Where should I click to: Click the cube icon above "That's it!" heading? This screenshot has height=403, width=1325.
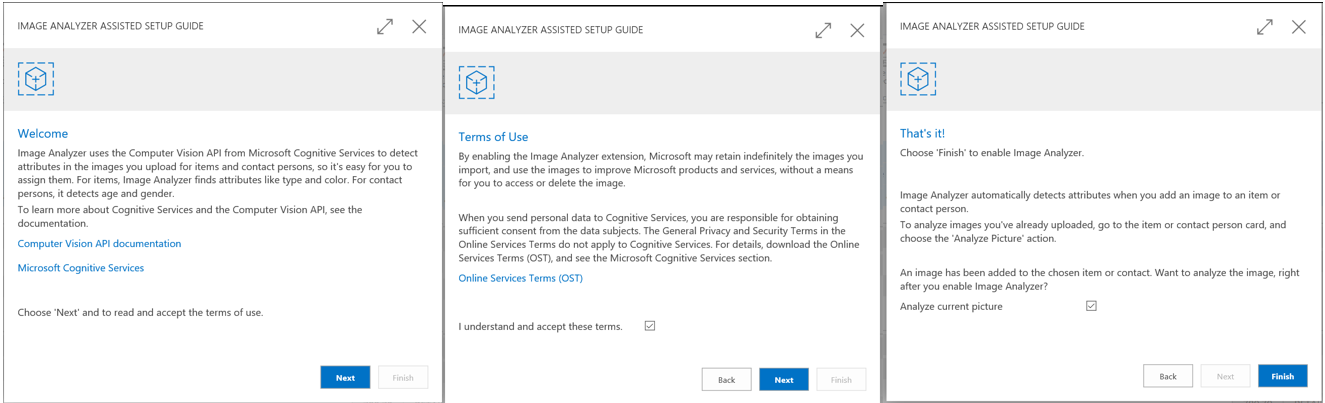pos(917,79)
